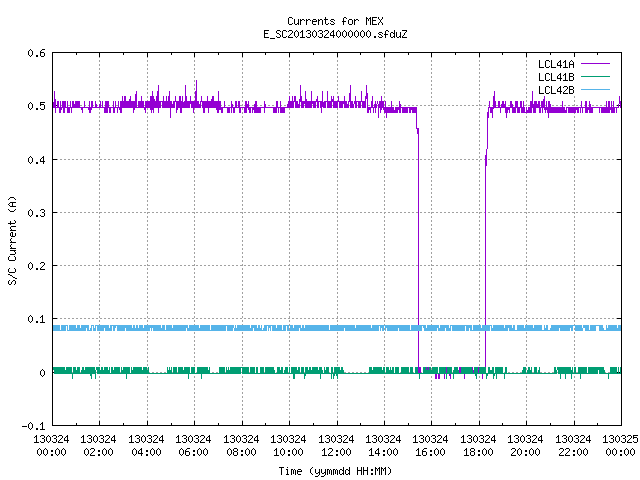Click the y-axis label 'S/C Current (A)'

pyautogui.click(x=12, y=241)
